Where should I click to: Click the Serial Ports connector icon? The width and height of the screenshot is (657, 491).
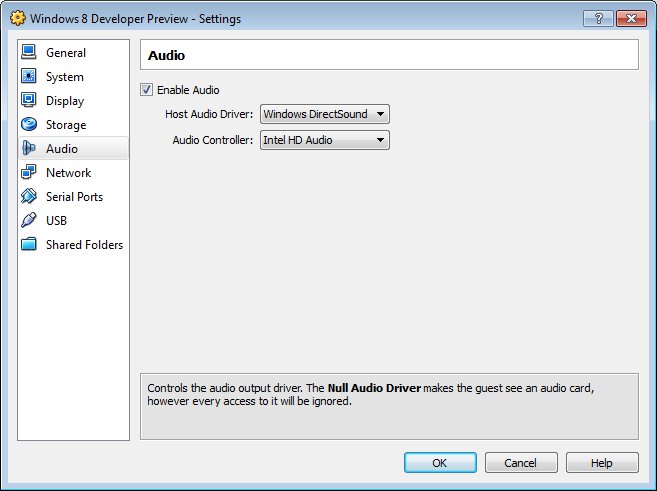pos(28,196)
